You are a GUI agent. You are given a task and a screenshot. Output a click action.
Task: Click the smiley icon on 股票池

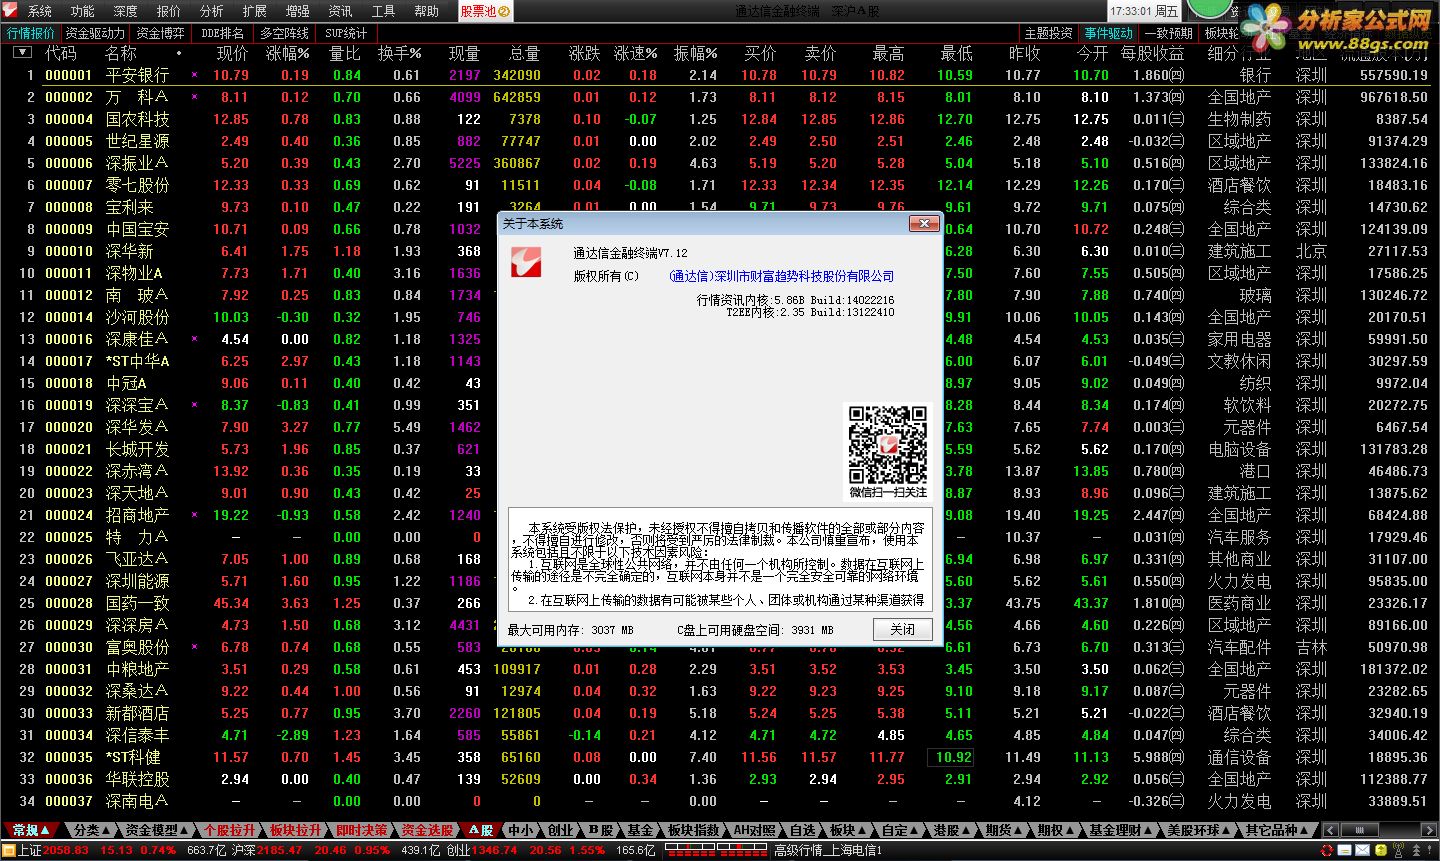point(504,11)
